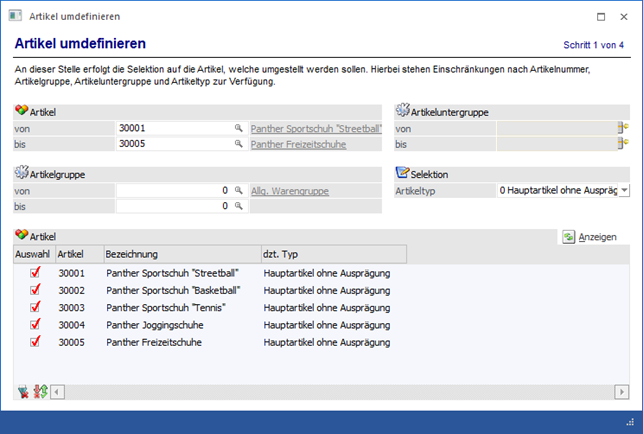Screen dimensions: 643x434
Task: Click the Artikel von input field
Action: coord(174,129)
